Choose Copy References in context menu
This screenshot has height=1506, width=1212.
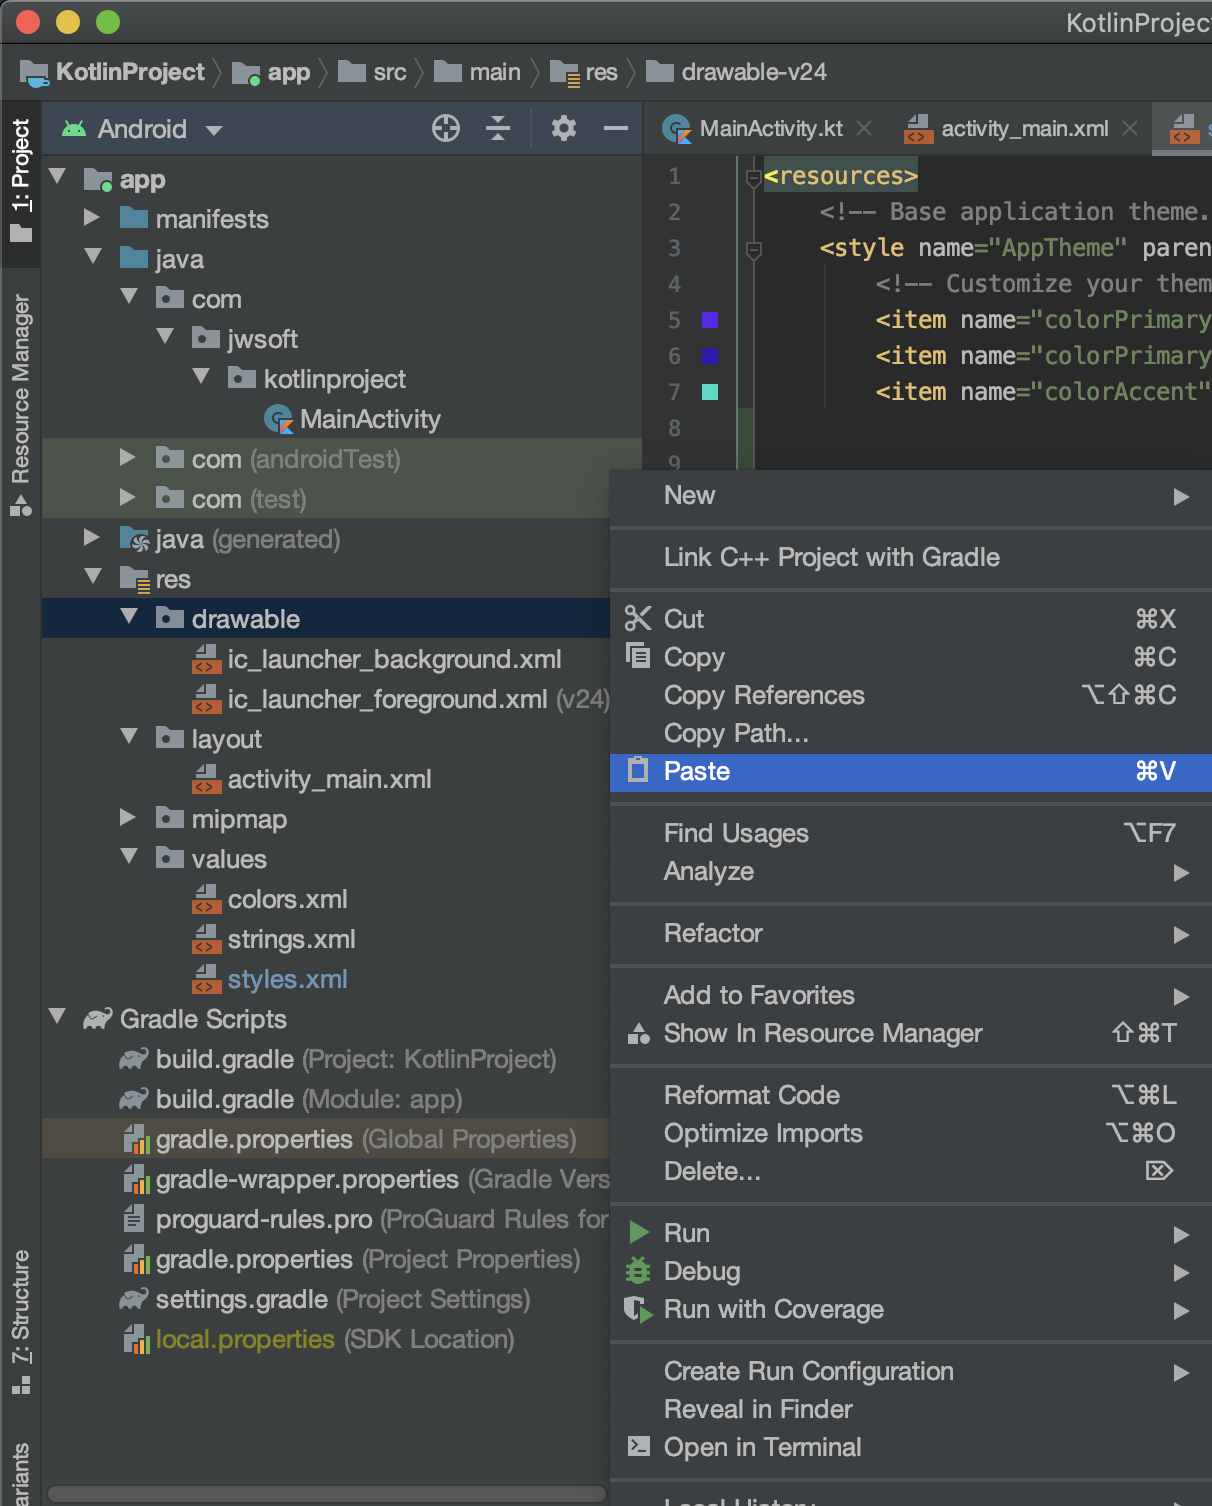[910, 695]
